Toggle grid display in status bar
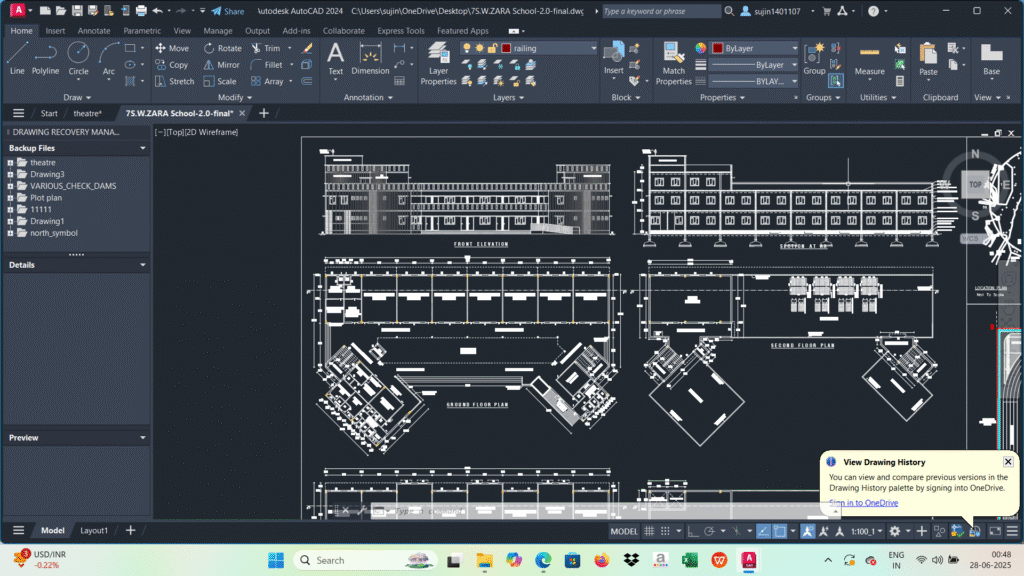 click(x=649, y=531)
